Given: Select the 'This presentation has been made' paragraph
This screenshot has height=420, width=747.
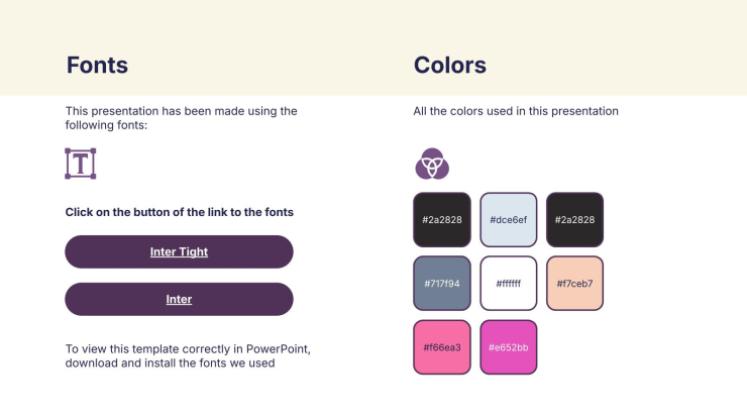Looking at the screenshot, I should click(x=181, y=118).
